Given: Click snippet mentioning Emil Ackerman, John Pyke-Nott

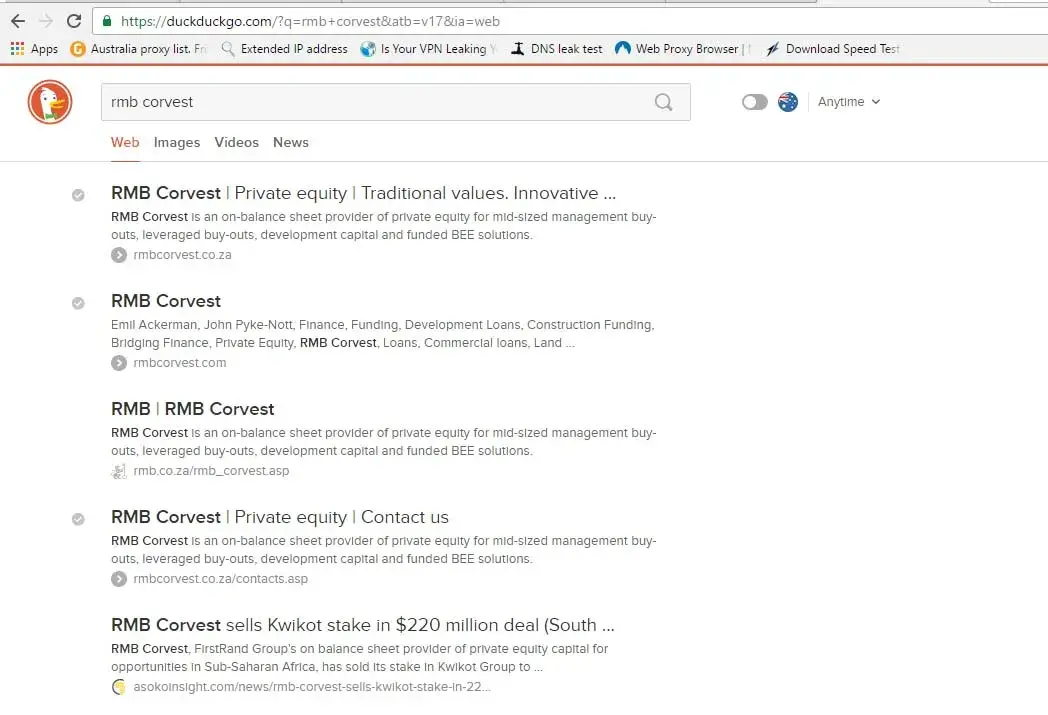Looking at the screenshot, I should pyautogui.click(x=383, y=333).
